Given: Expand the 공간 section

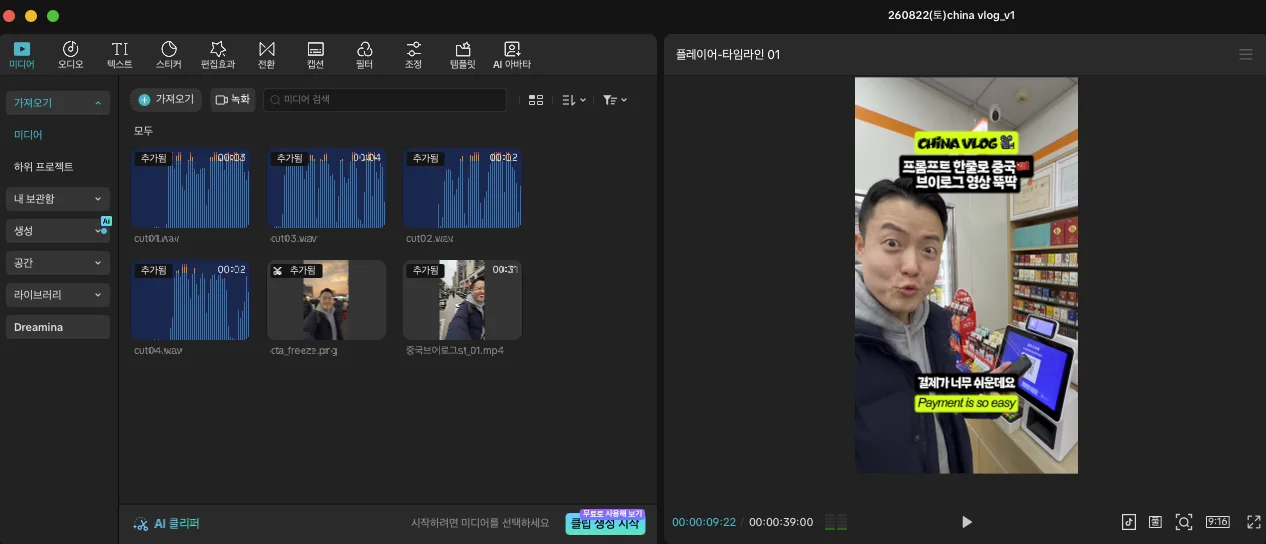Looking at the screenshot, I should click(57, 263).
